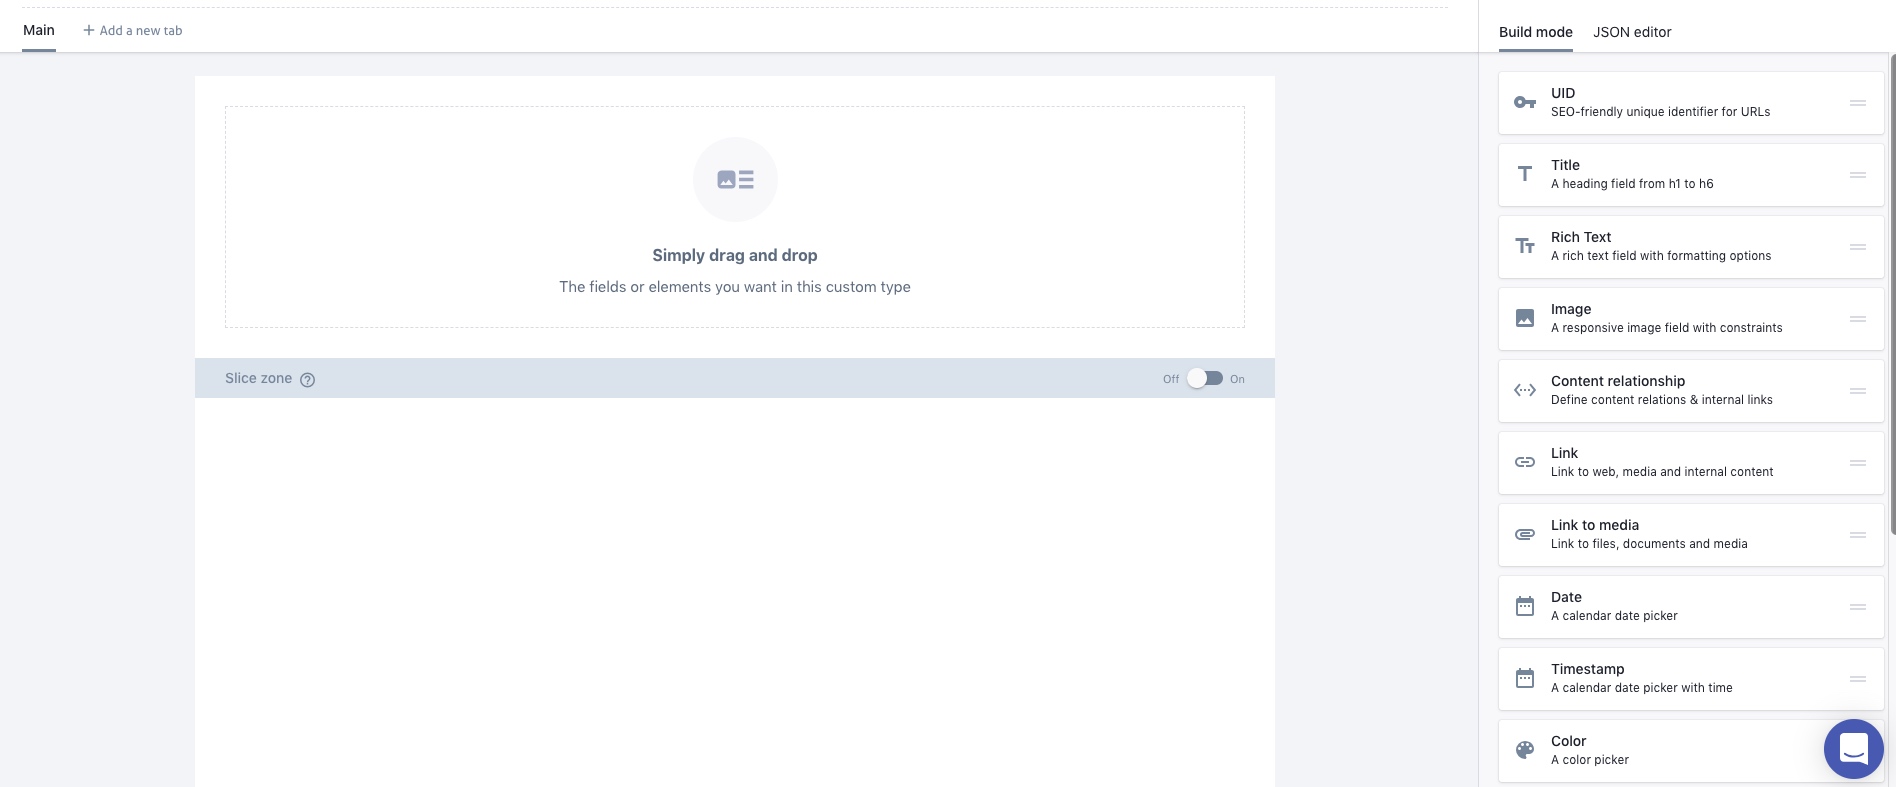Select the Rich Text field name
This screenshot has width=1896, height=787.
click(x=1581, y=237)
